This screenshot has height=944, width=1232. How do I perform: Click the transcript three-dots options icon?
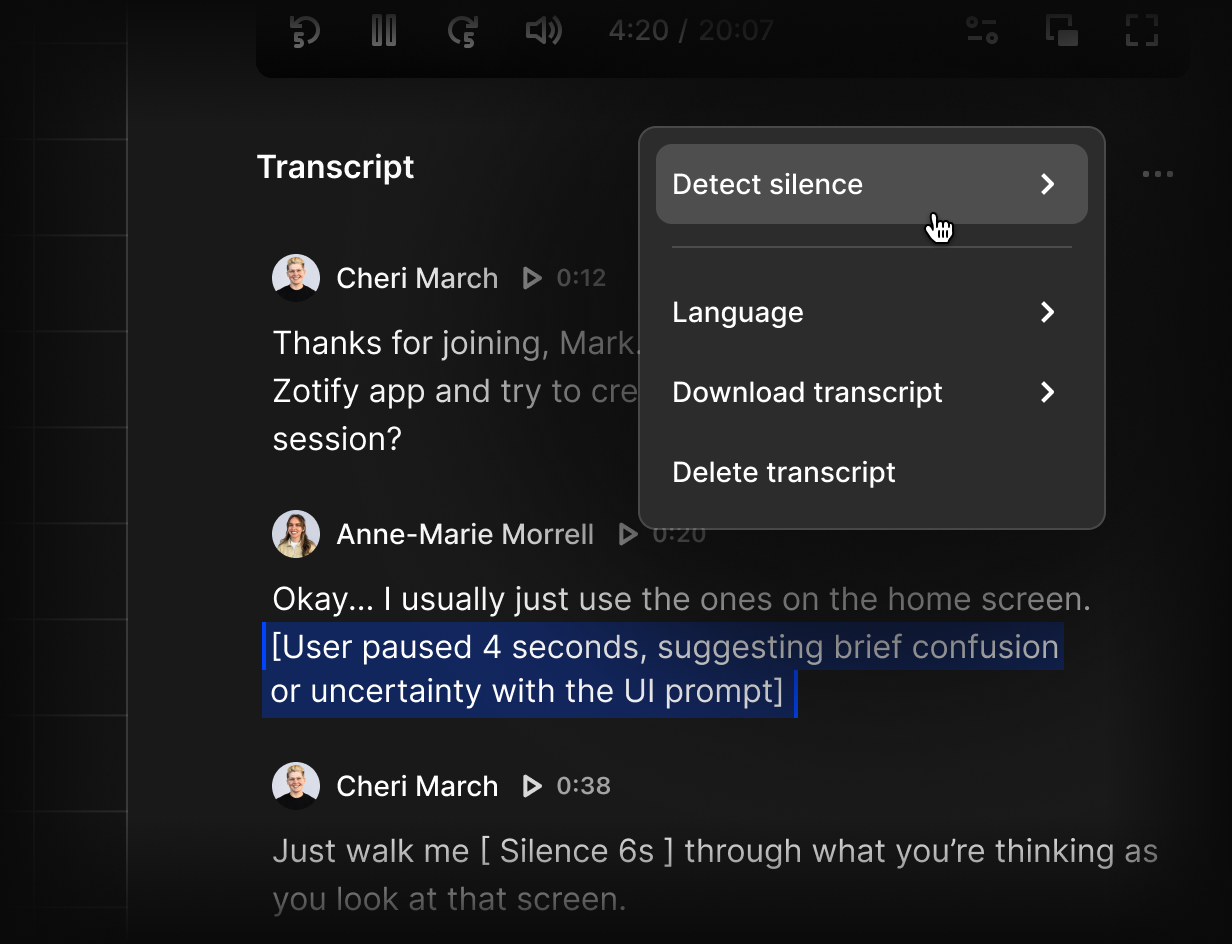(1158, 175)
